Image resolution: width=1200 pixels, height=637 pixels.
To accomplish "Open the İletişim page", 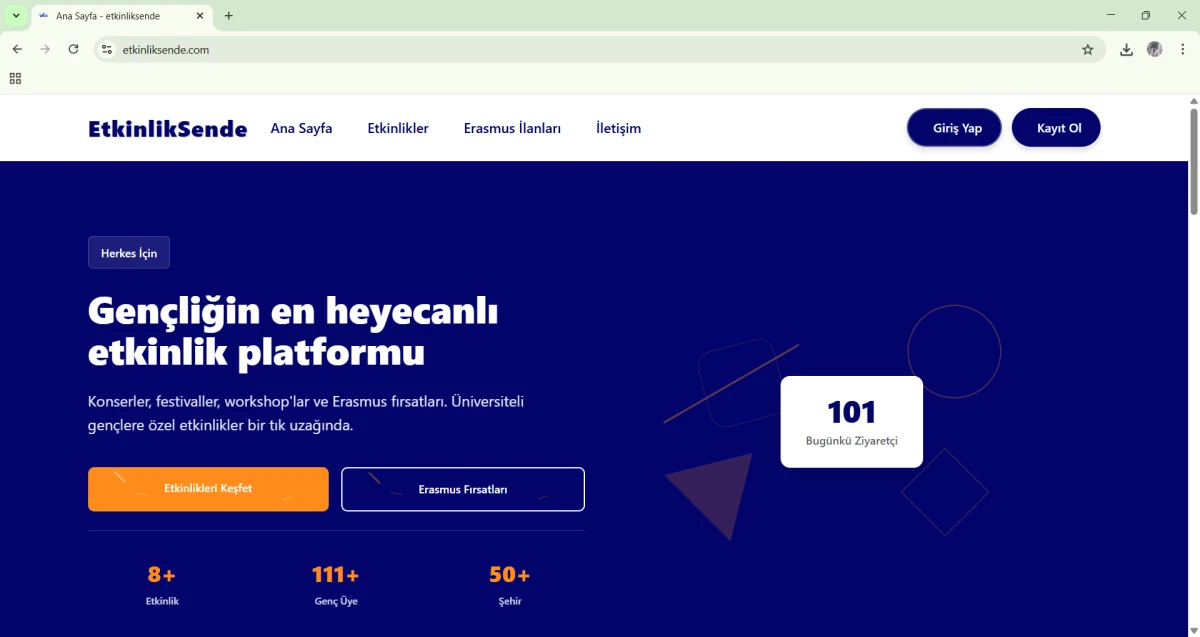I will pos(618,128).
